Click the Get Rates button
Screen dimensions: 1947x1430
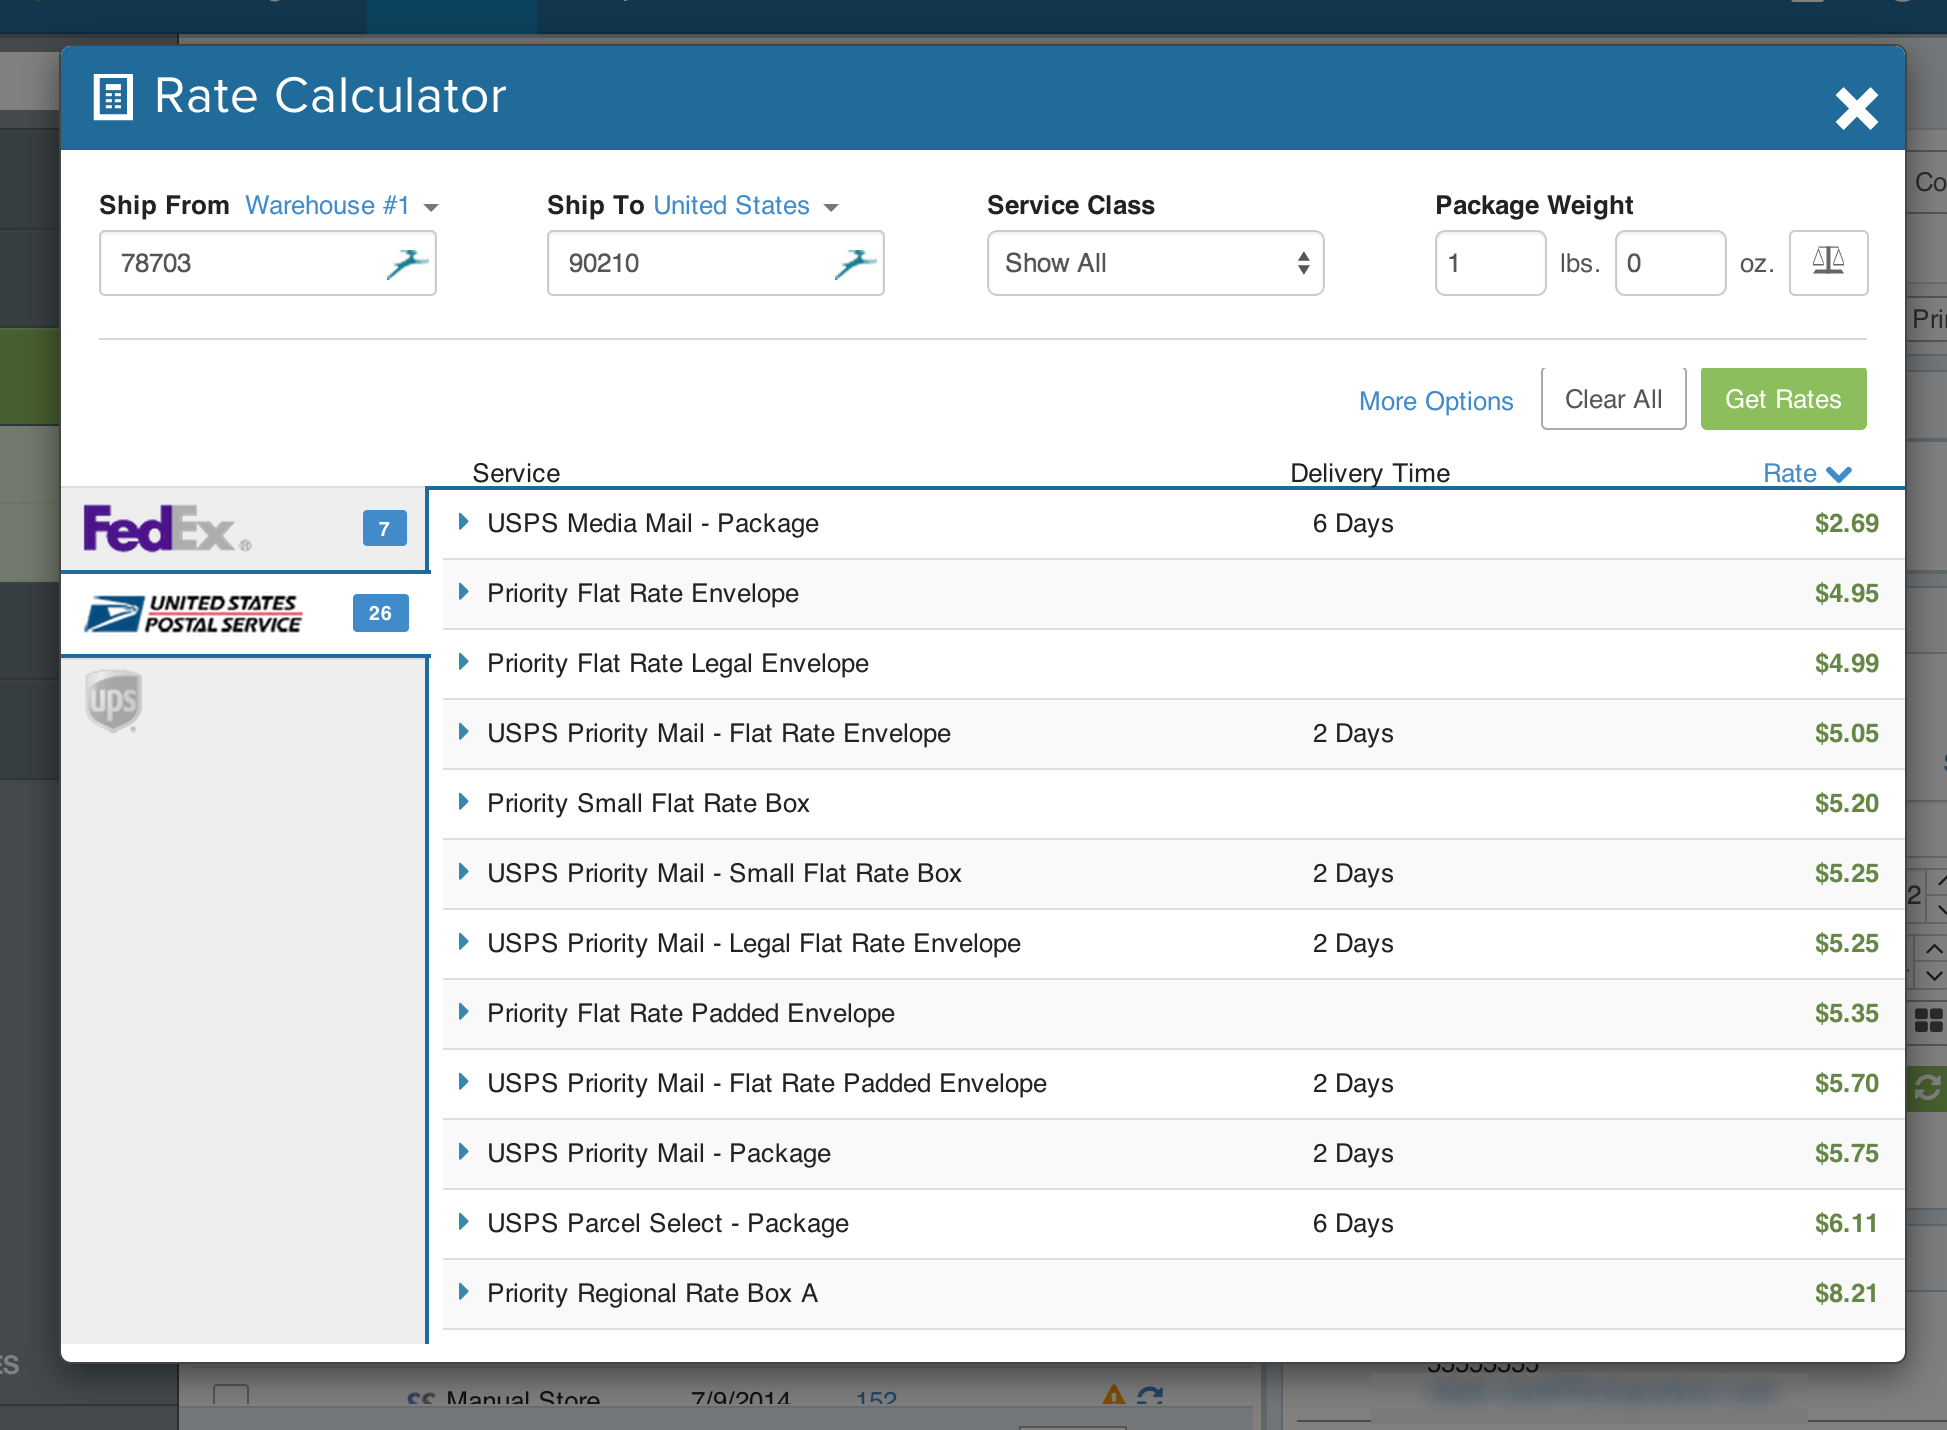point(1782,399)
